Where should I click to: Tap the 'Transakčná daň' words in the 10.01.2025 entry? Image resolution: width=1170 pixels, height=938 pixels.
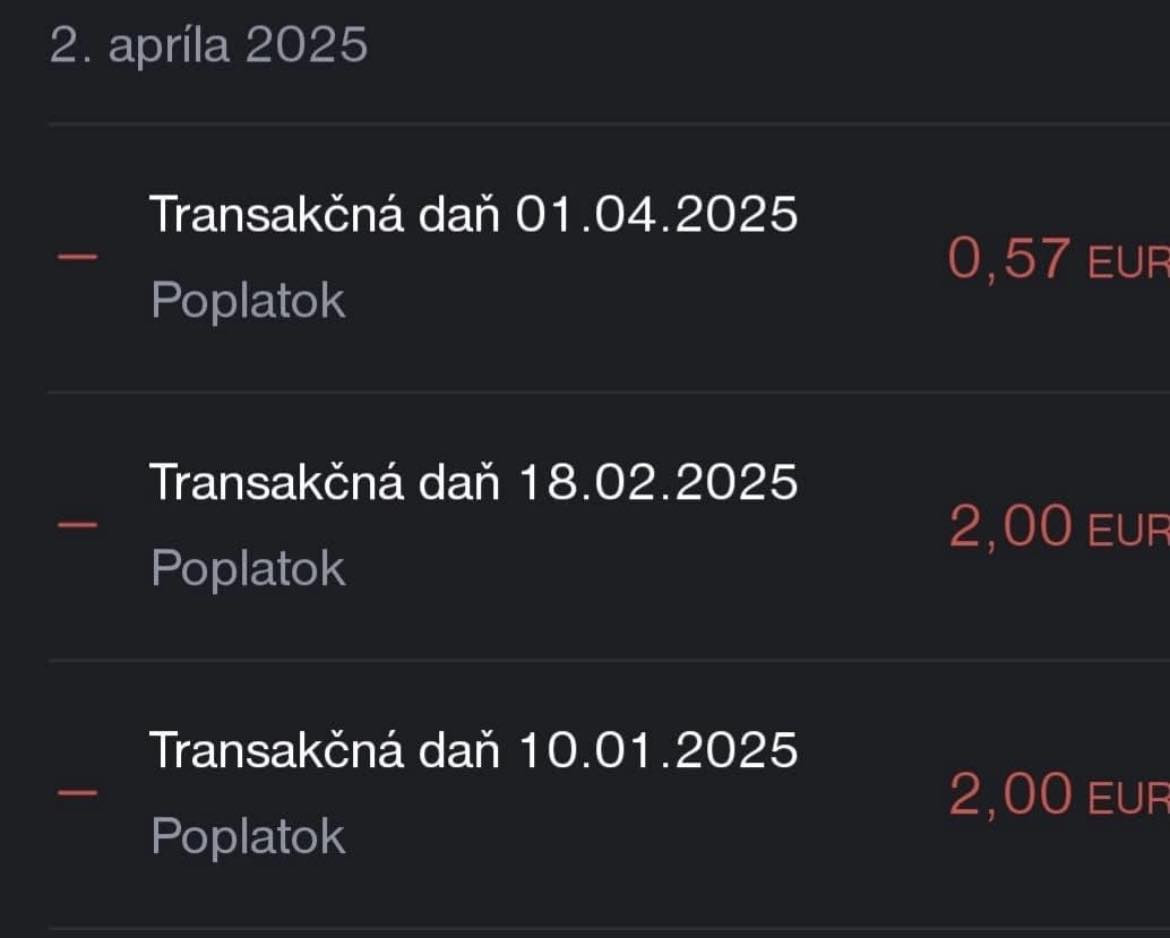pyautogui.click(x=324, y=749)
